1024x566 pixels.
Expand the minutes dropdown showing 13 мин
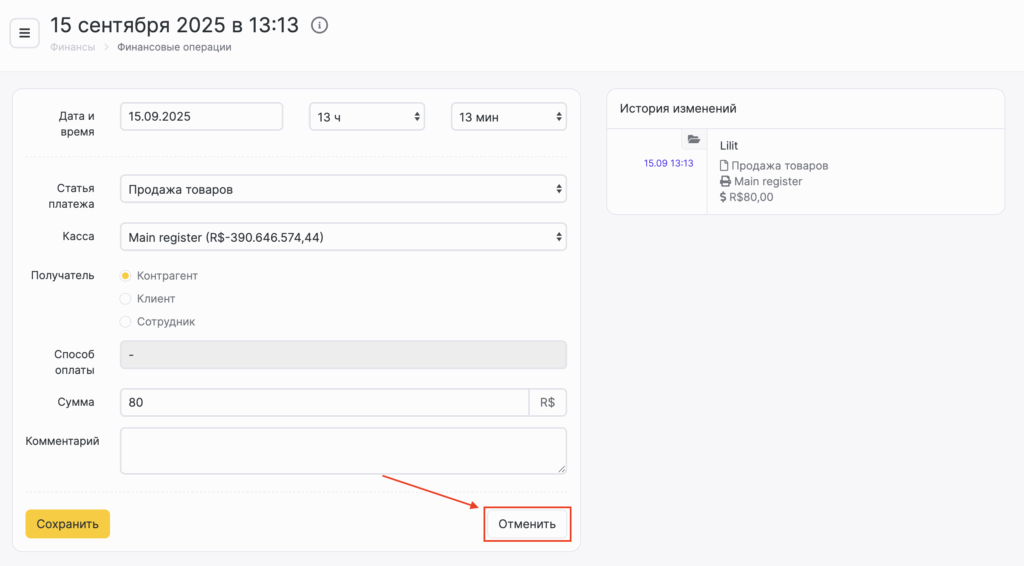[508, 117]
